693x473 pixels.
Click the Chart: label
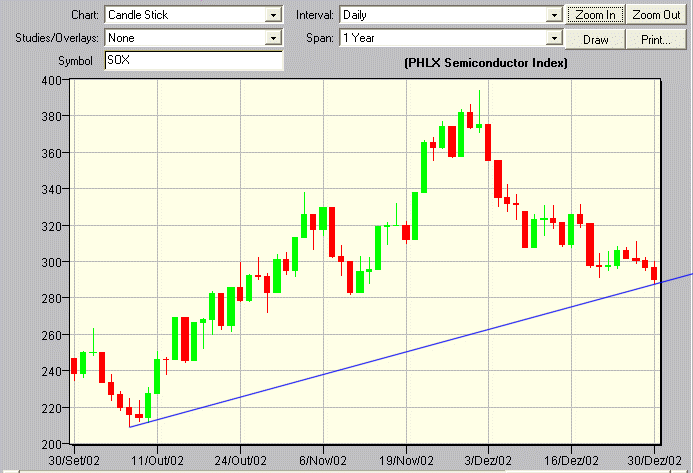click(85, 15)
